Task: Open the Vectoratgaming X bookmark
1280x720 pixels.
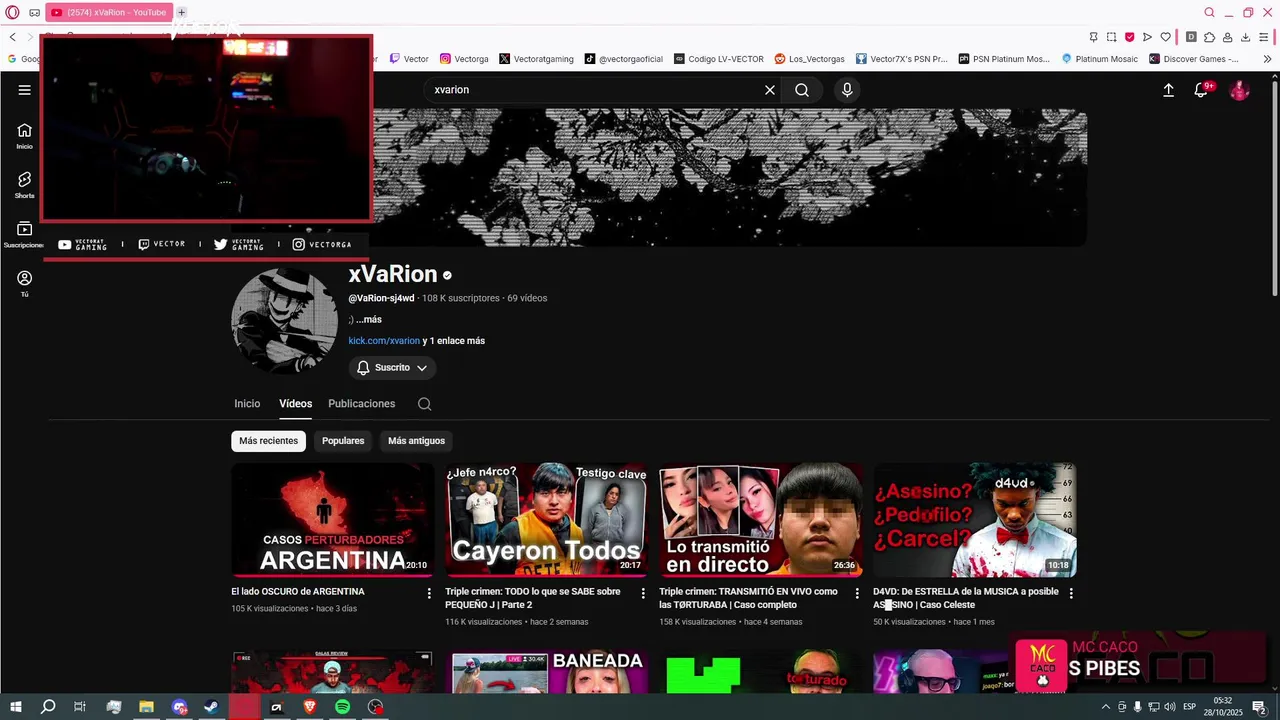Action: point(536,59)
